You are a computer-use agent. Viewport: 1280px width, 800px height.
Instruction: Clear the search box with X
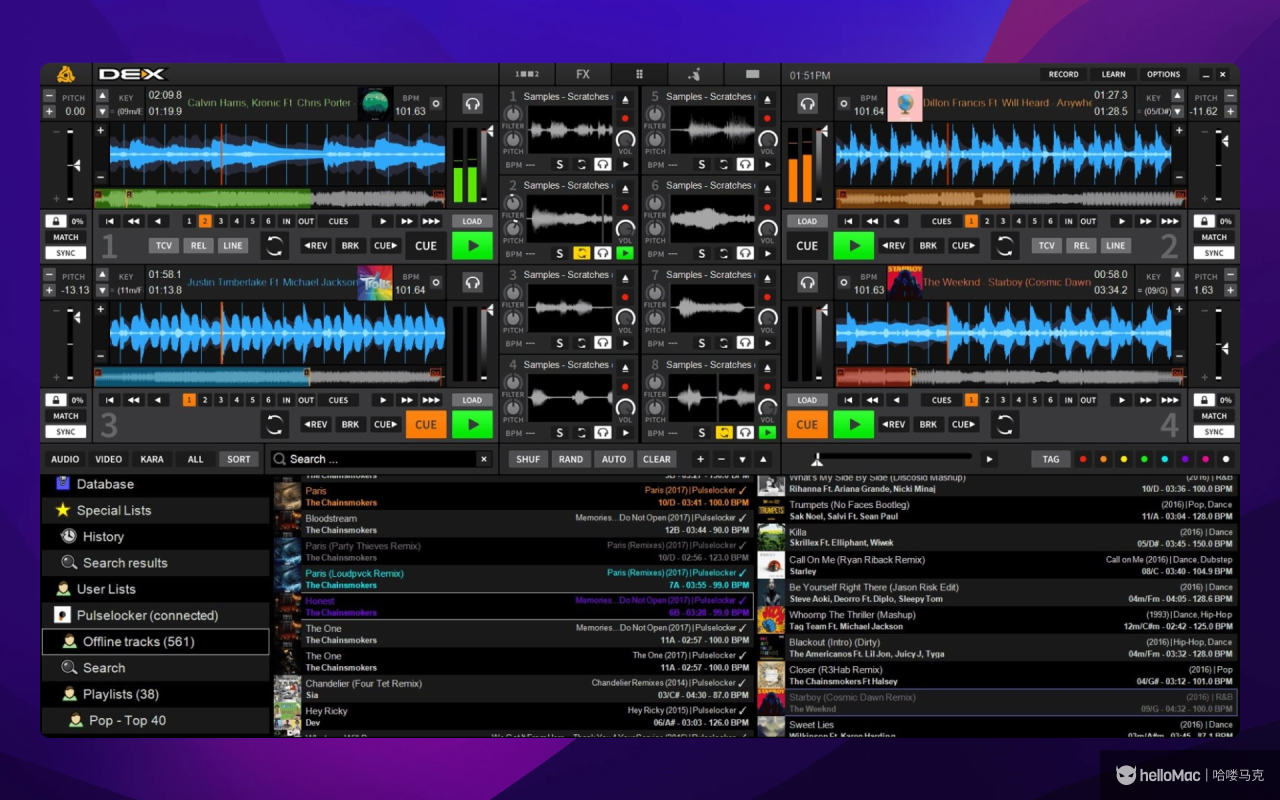click(x=484, y=459)
